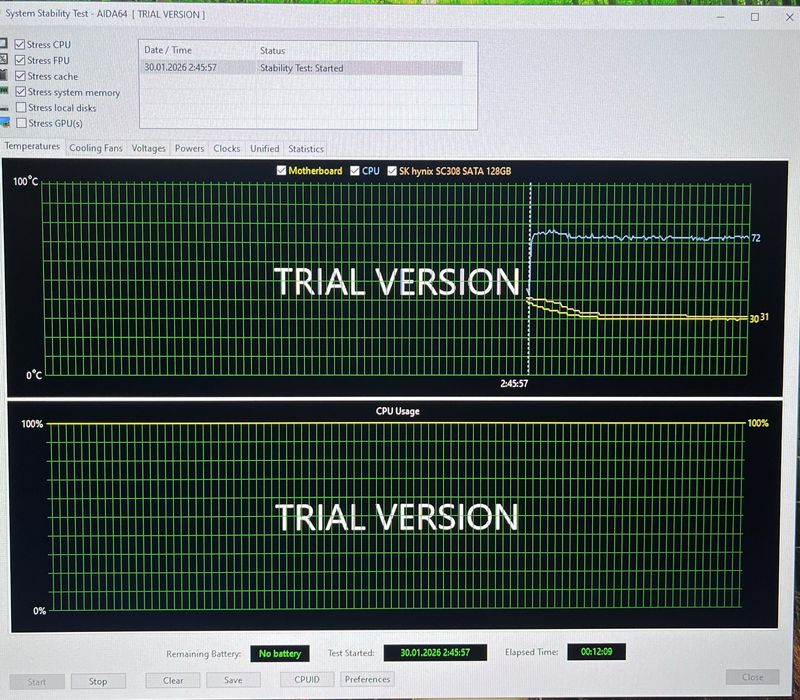The width and height of the screenshot is (800, 700).
Task: Click the 2:45:57 graph time marker
Action: [x=514, y=384]
